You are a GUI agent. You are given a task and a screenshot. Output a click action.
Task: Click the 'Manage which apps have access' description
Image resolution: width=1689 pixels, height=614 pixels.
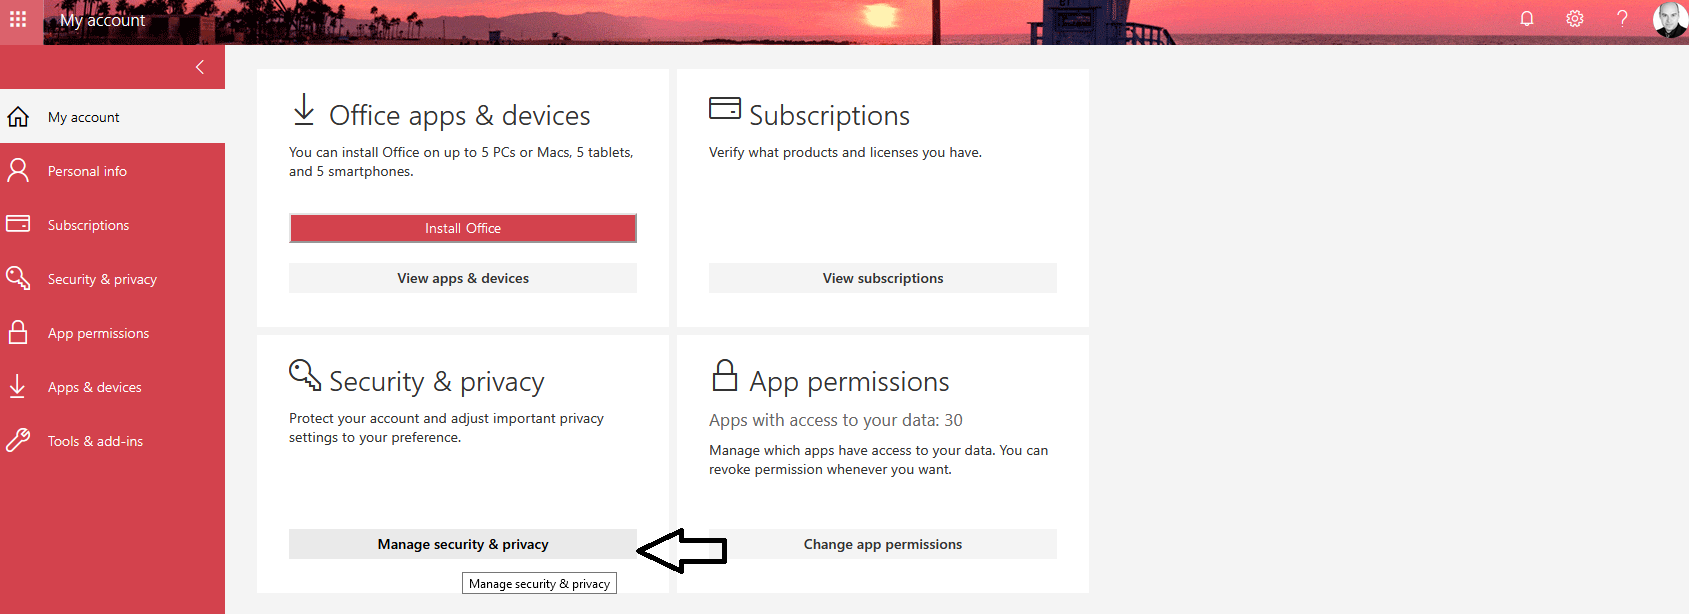click(x=879, y=460)
